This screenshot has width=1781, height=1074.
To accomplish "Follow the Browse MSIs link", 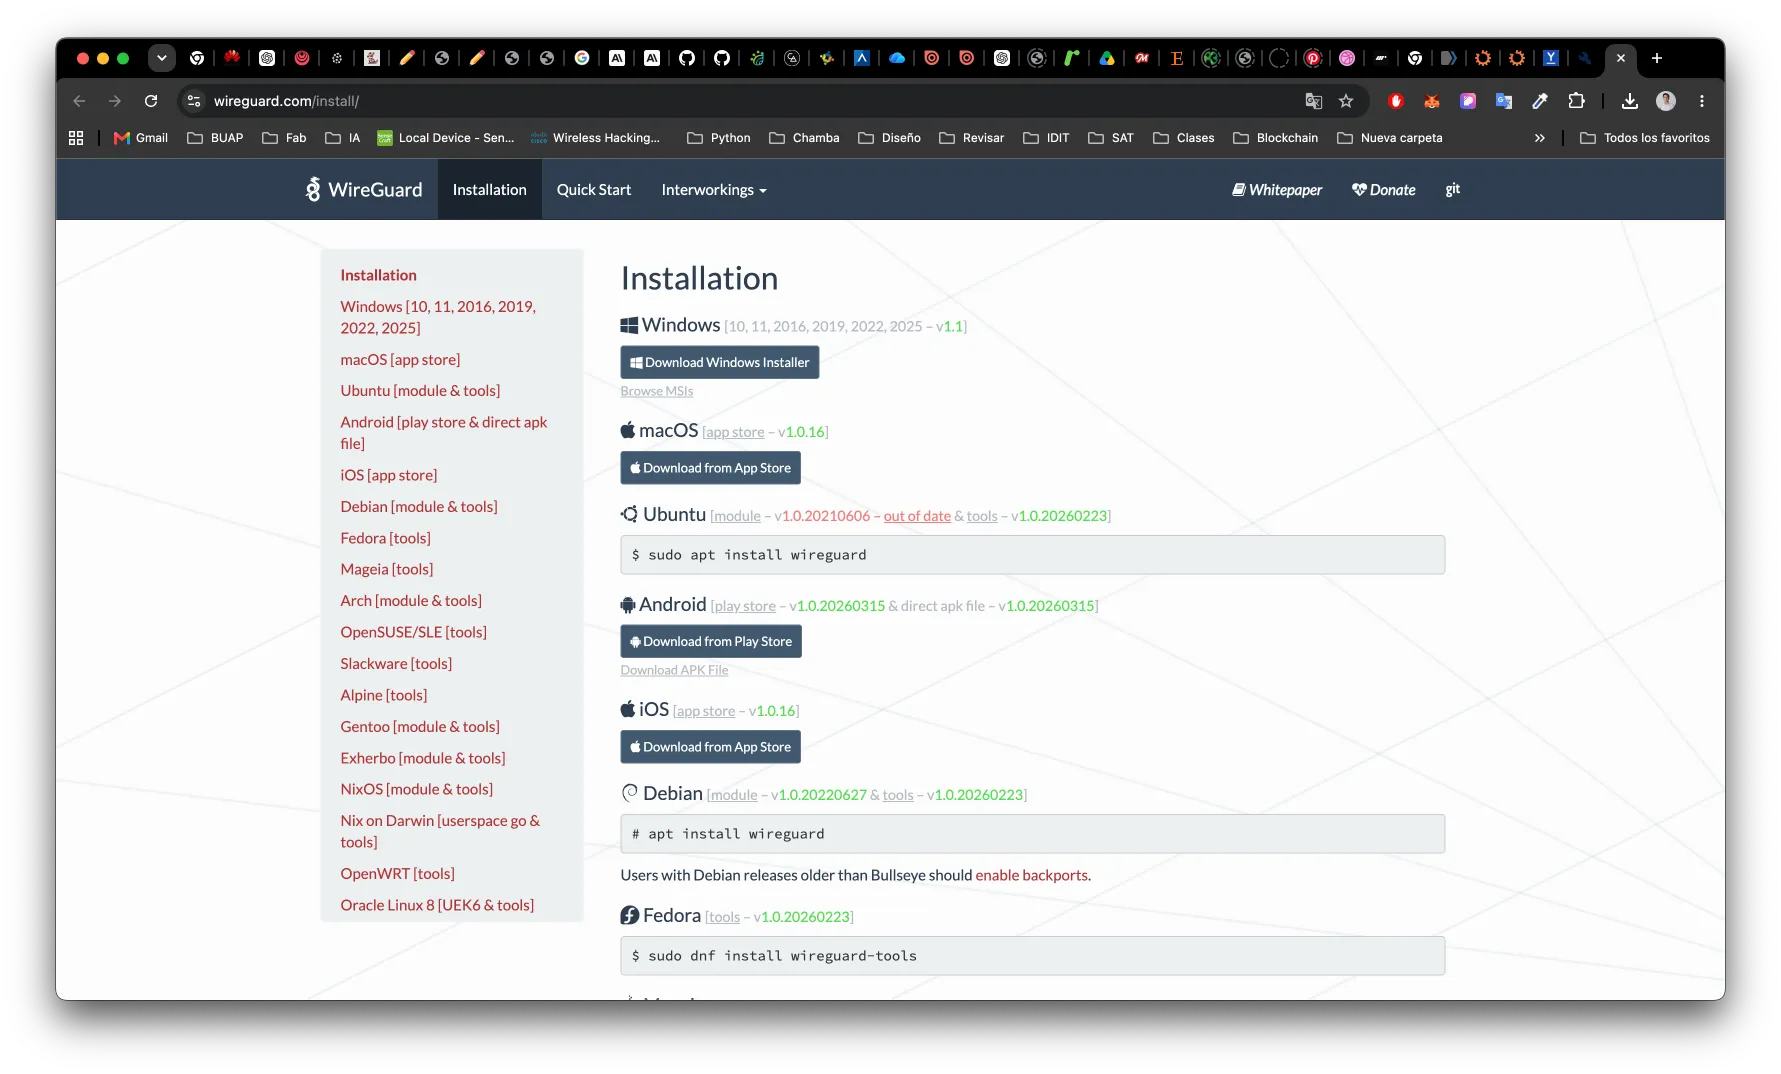I will coord(657,391).
